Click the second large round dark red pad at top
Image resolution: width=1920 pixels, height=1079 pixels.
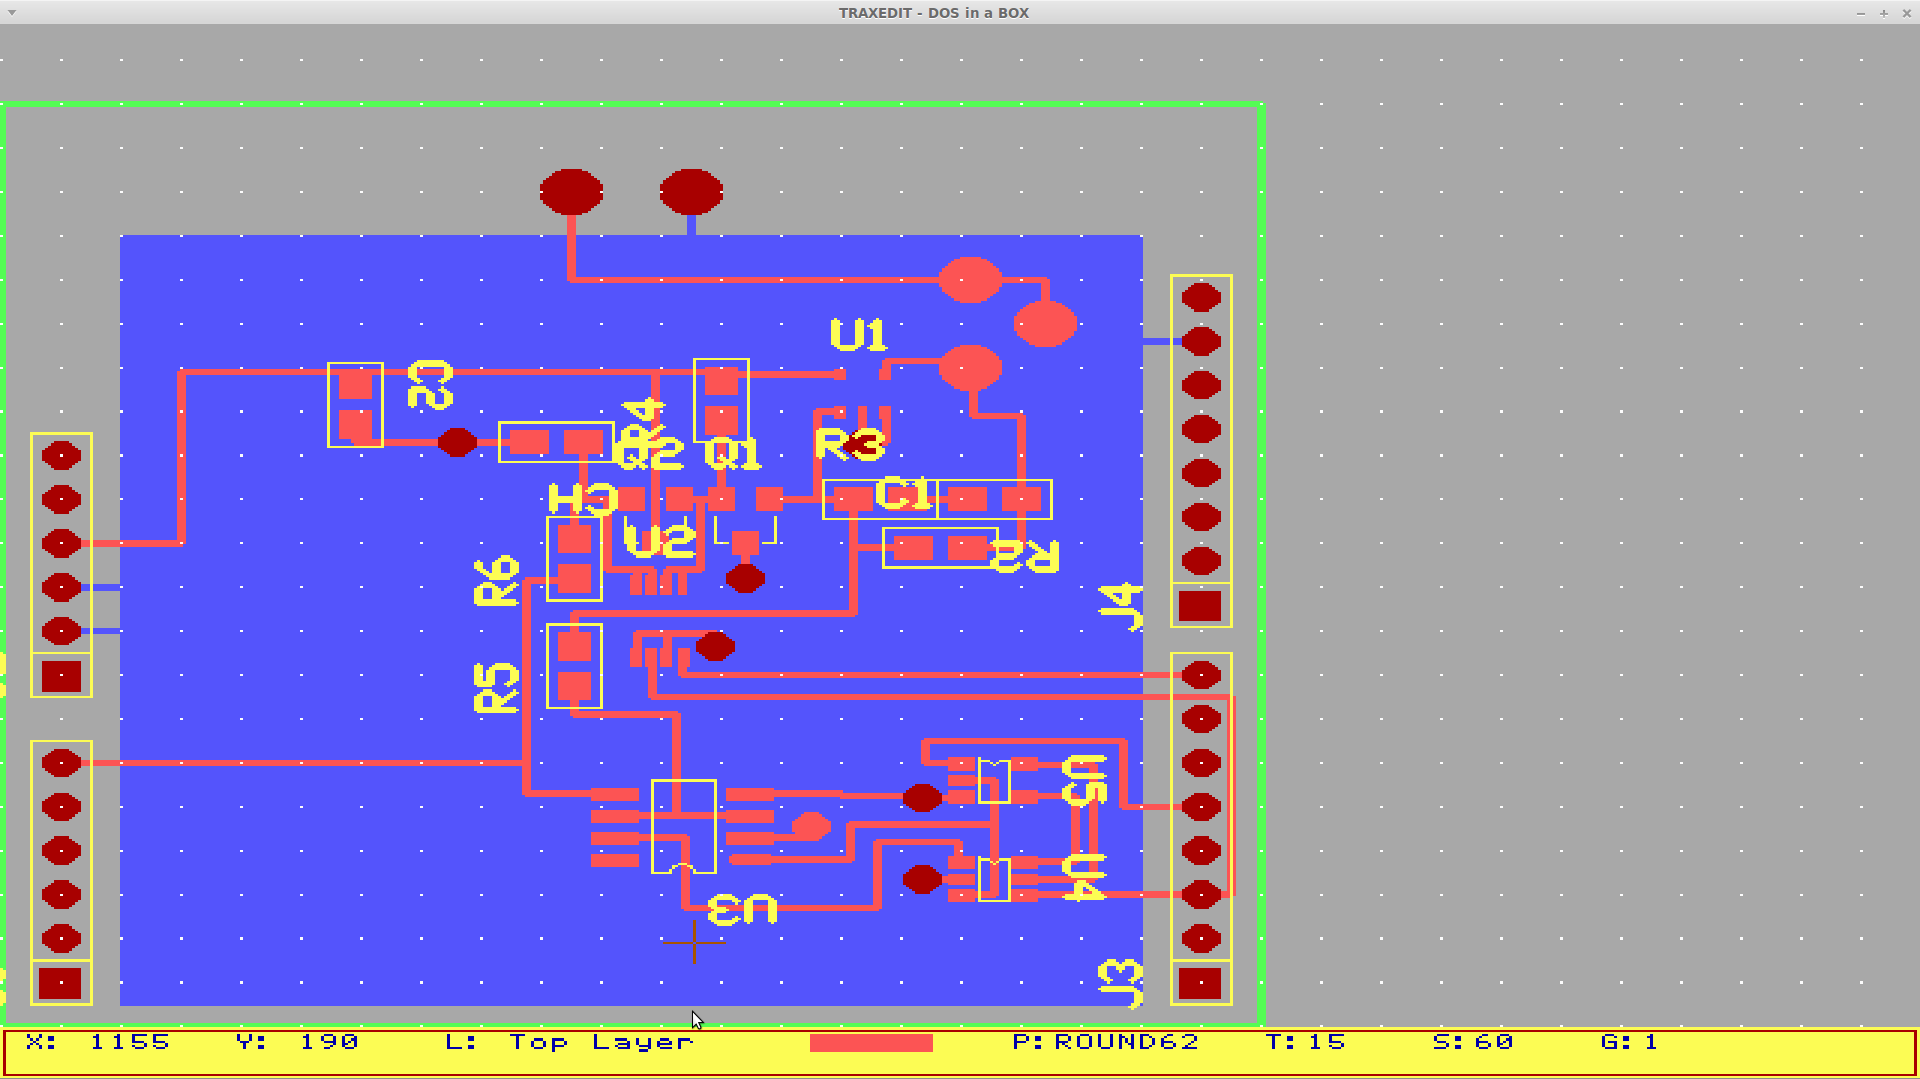(x=691, y=191)
